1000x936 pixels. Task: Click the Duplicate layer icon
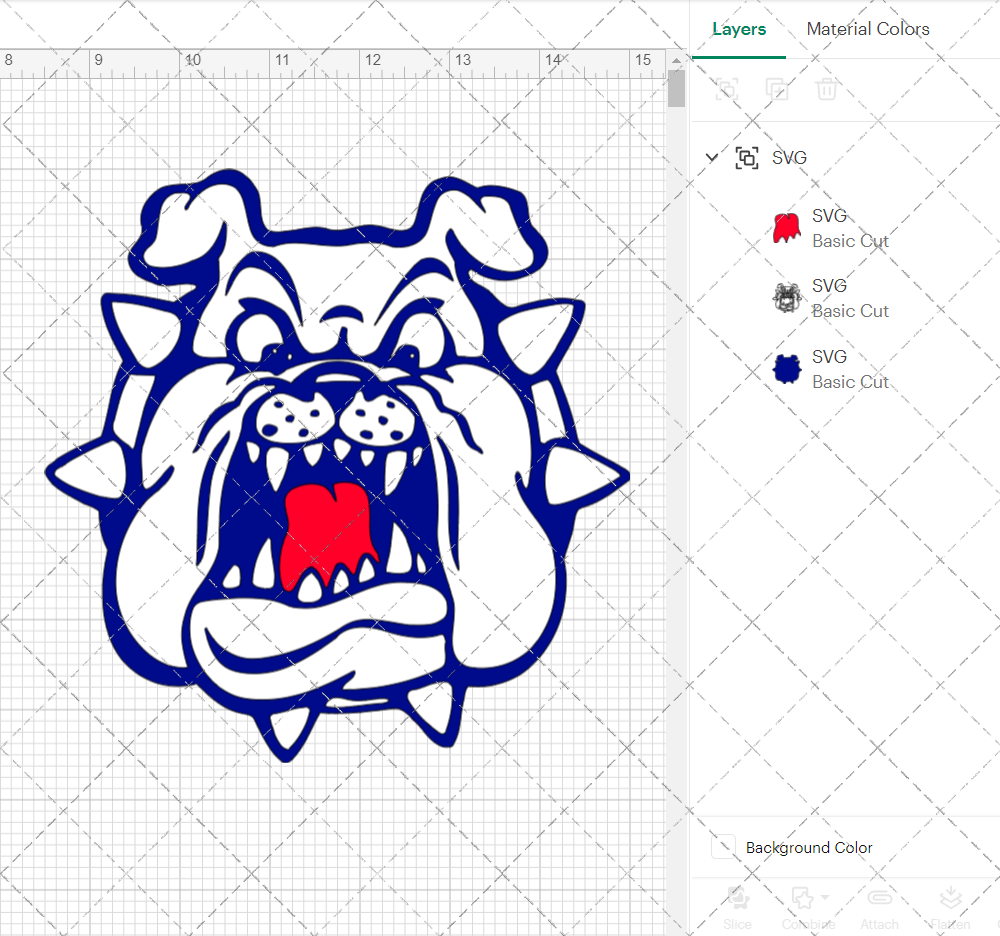[x=776, y=89]
